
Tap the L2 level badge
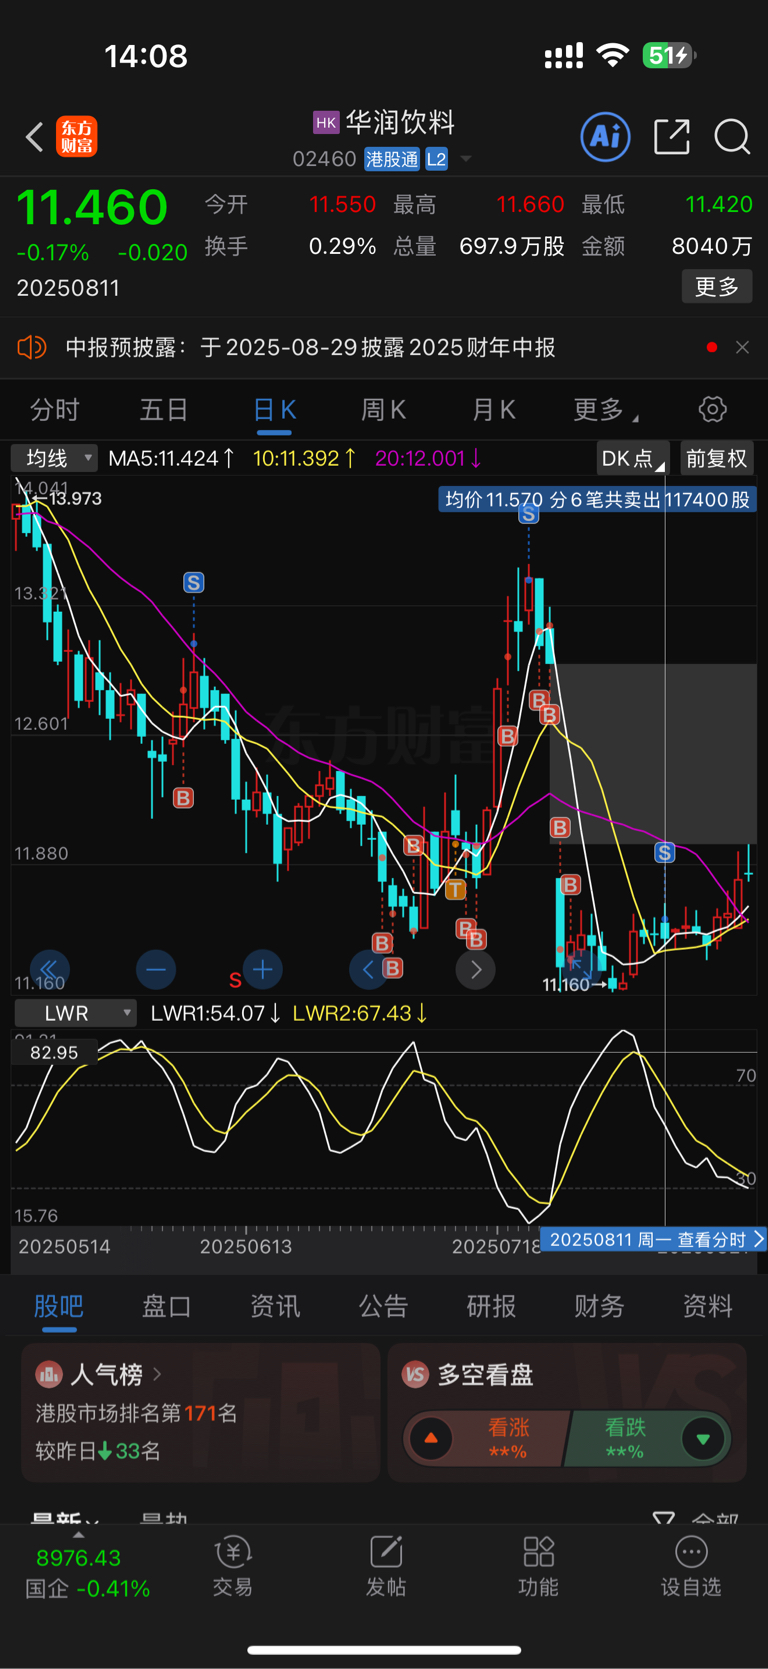436,159
